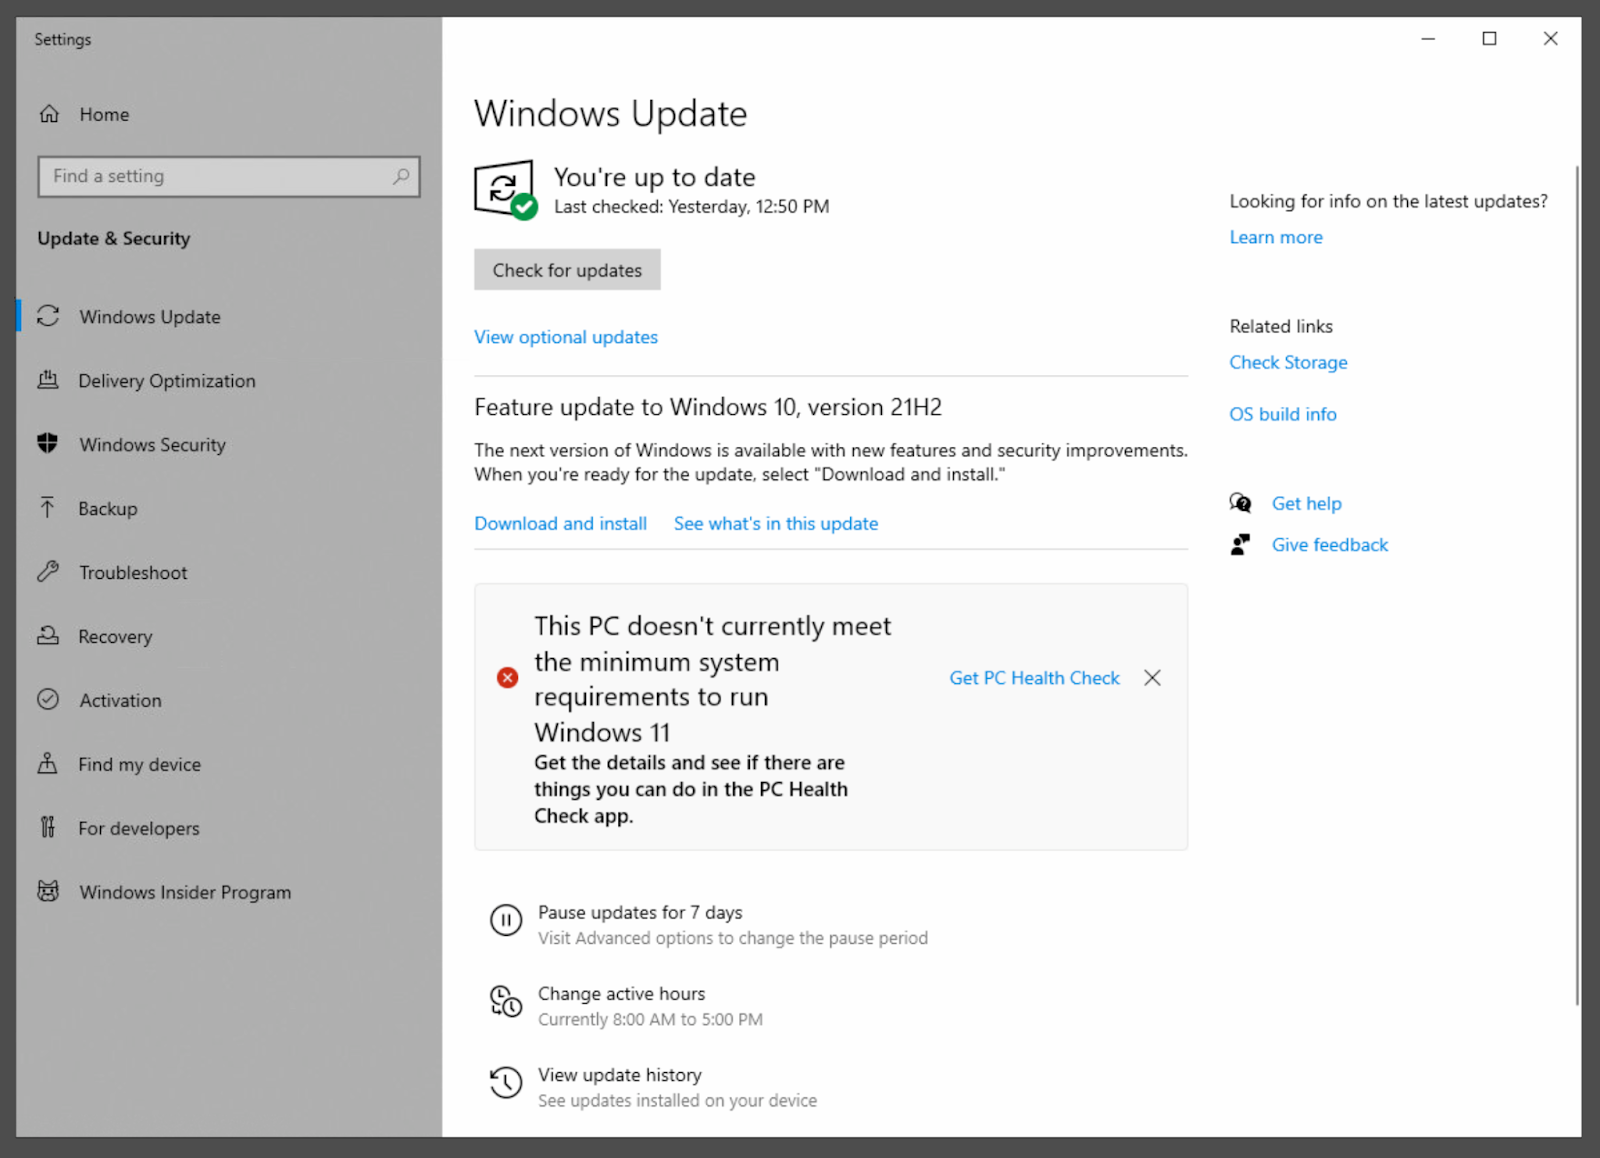This screenshot has height=1158, width=1600.
Task: Minimize the Settings window
Action: [1428, 38]
